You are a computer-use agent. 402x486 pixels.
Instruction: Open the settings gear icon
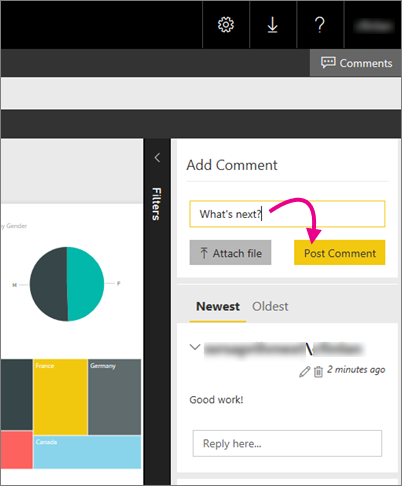point(226,25)
